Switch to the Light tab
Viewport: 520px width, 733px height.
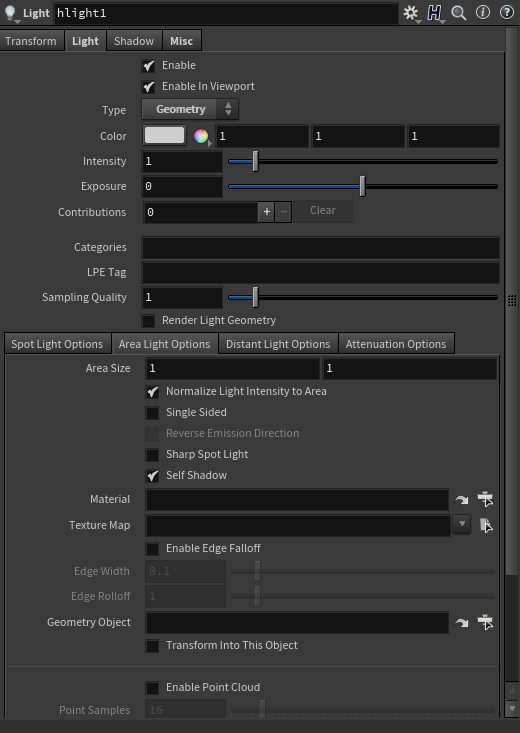click(x=86, y=41)
